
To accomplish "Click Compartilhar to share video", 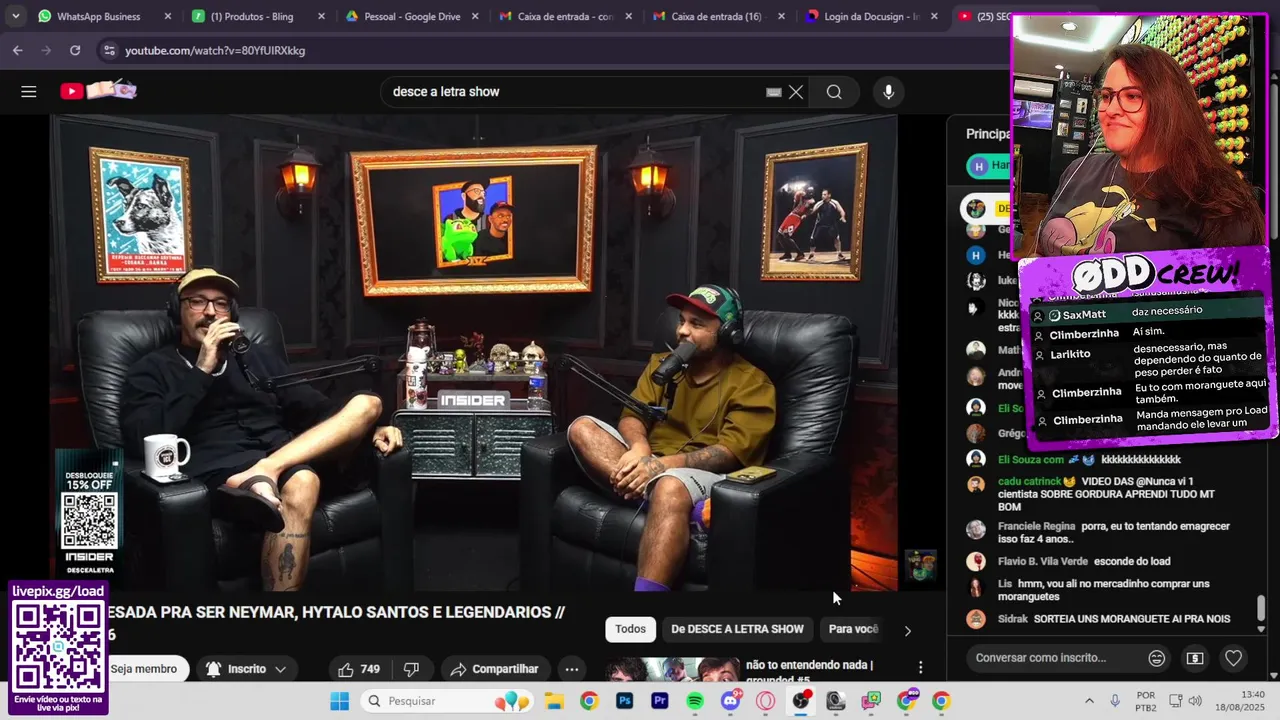I will point(495,669).
